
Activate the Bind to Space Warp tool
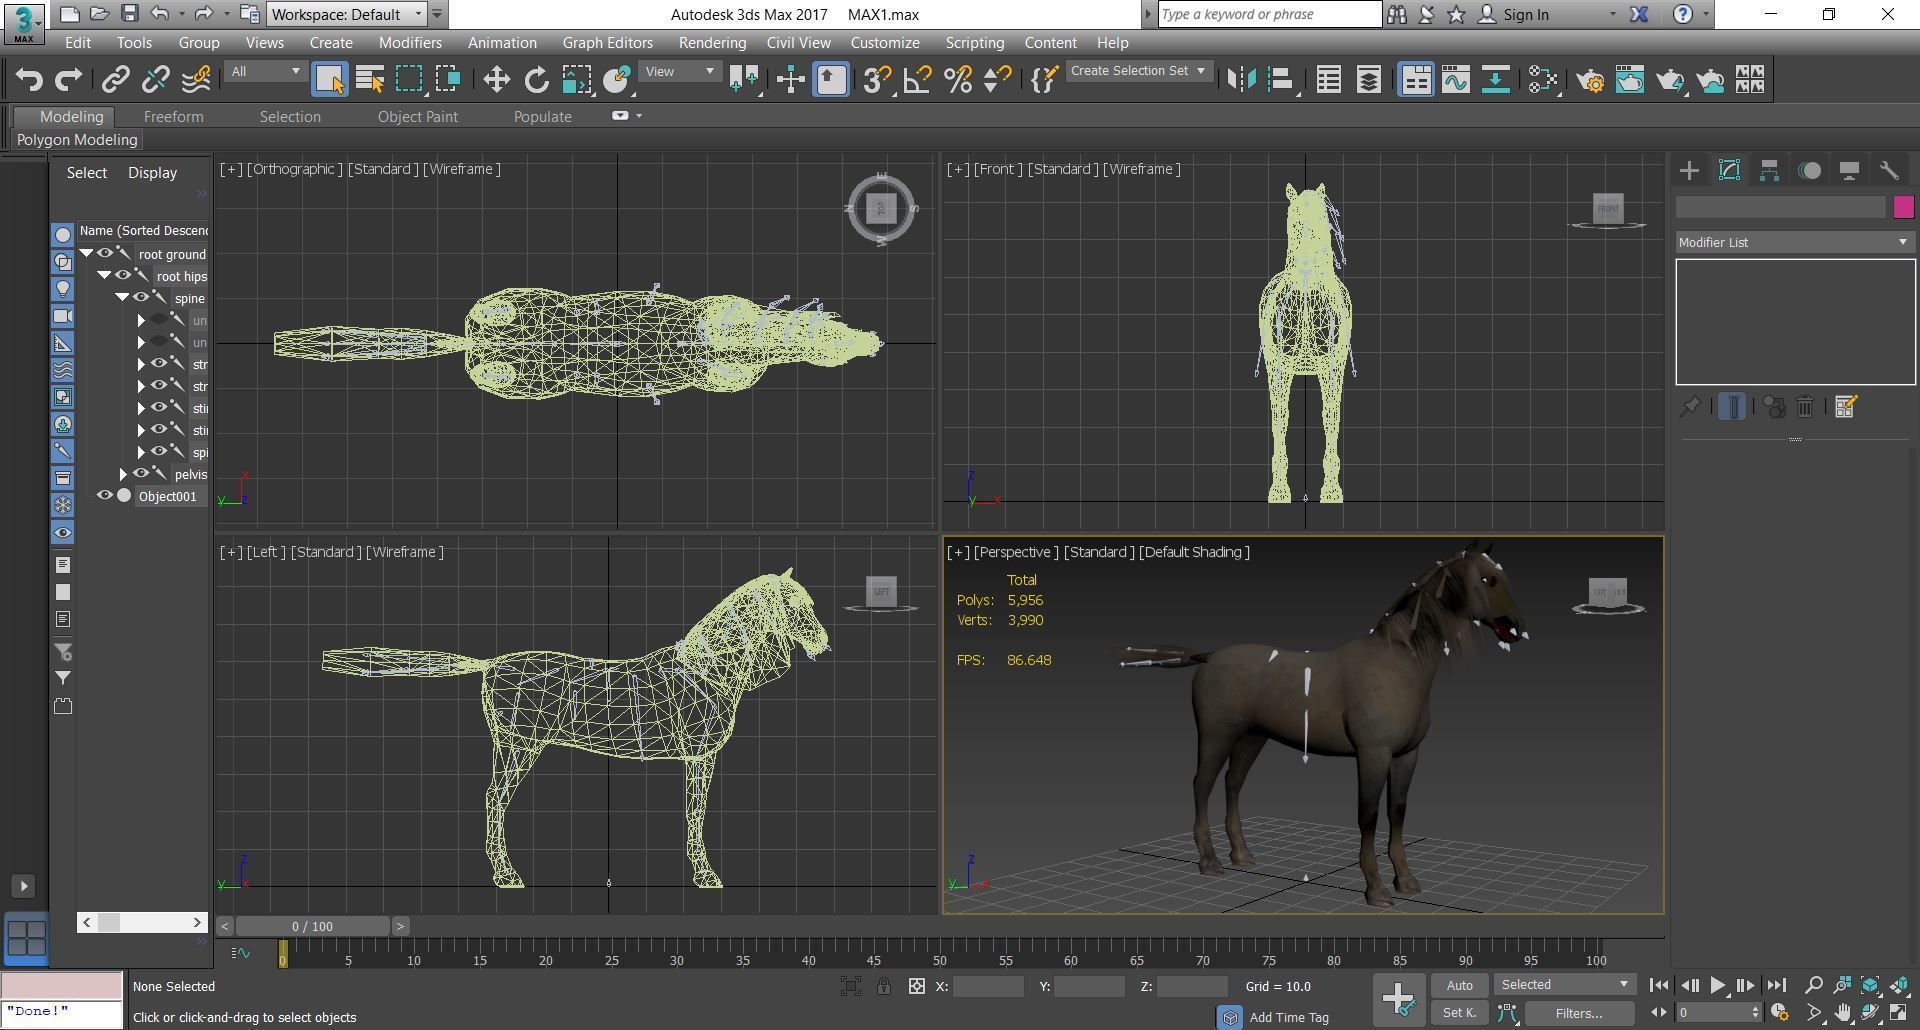click(196, 79)
